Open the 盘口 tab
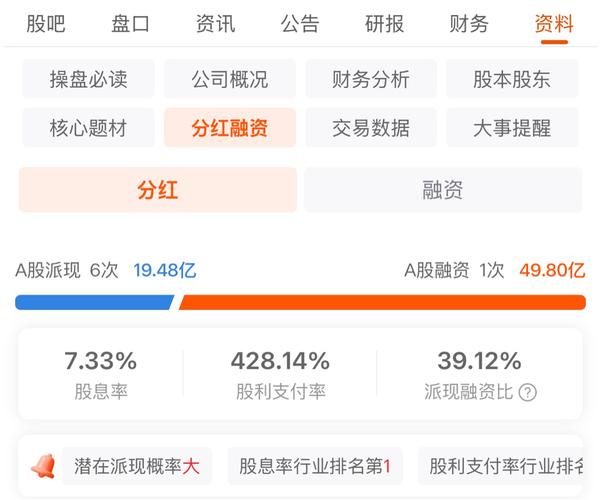Image resolution: width=601 pixels, height=500 pixels. 130,23
